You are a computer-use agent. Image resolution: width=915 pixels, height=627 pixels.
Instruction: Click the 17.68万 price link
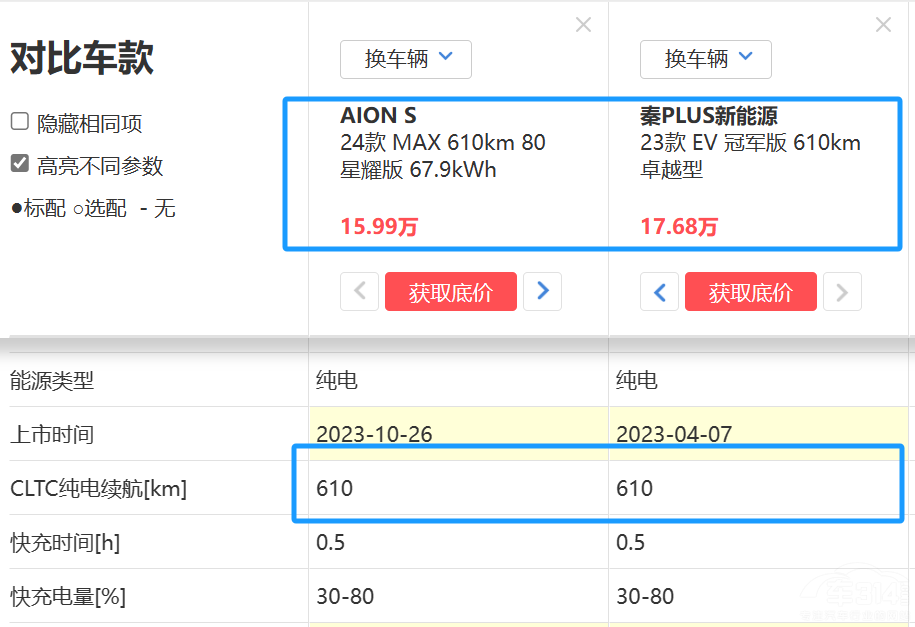[x=678, y=227]
